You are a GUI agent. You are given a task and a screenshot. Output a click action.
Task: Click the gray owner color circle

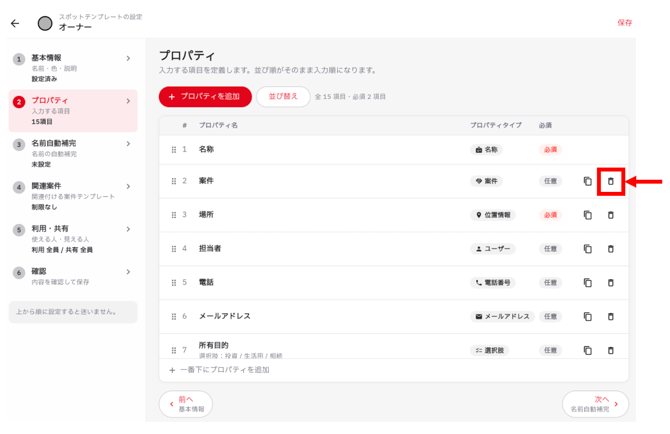tap(45, 23)
